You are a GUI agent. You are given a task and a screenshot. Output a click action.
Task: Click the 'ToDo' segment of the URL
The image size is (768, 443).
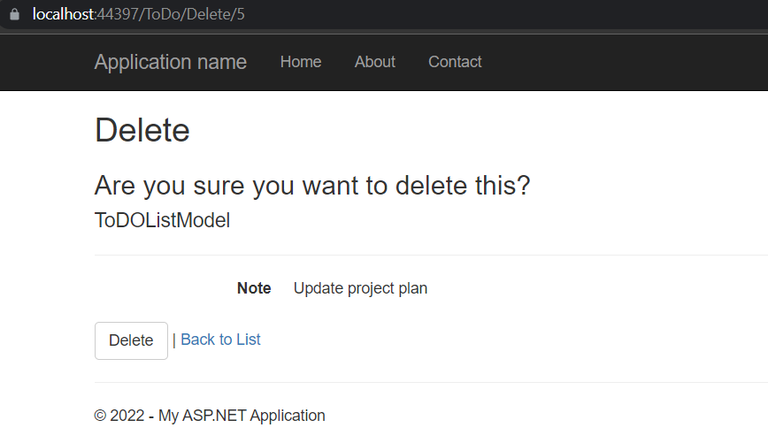point(164,14)
